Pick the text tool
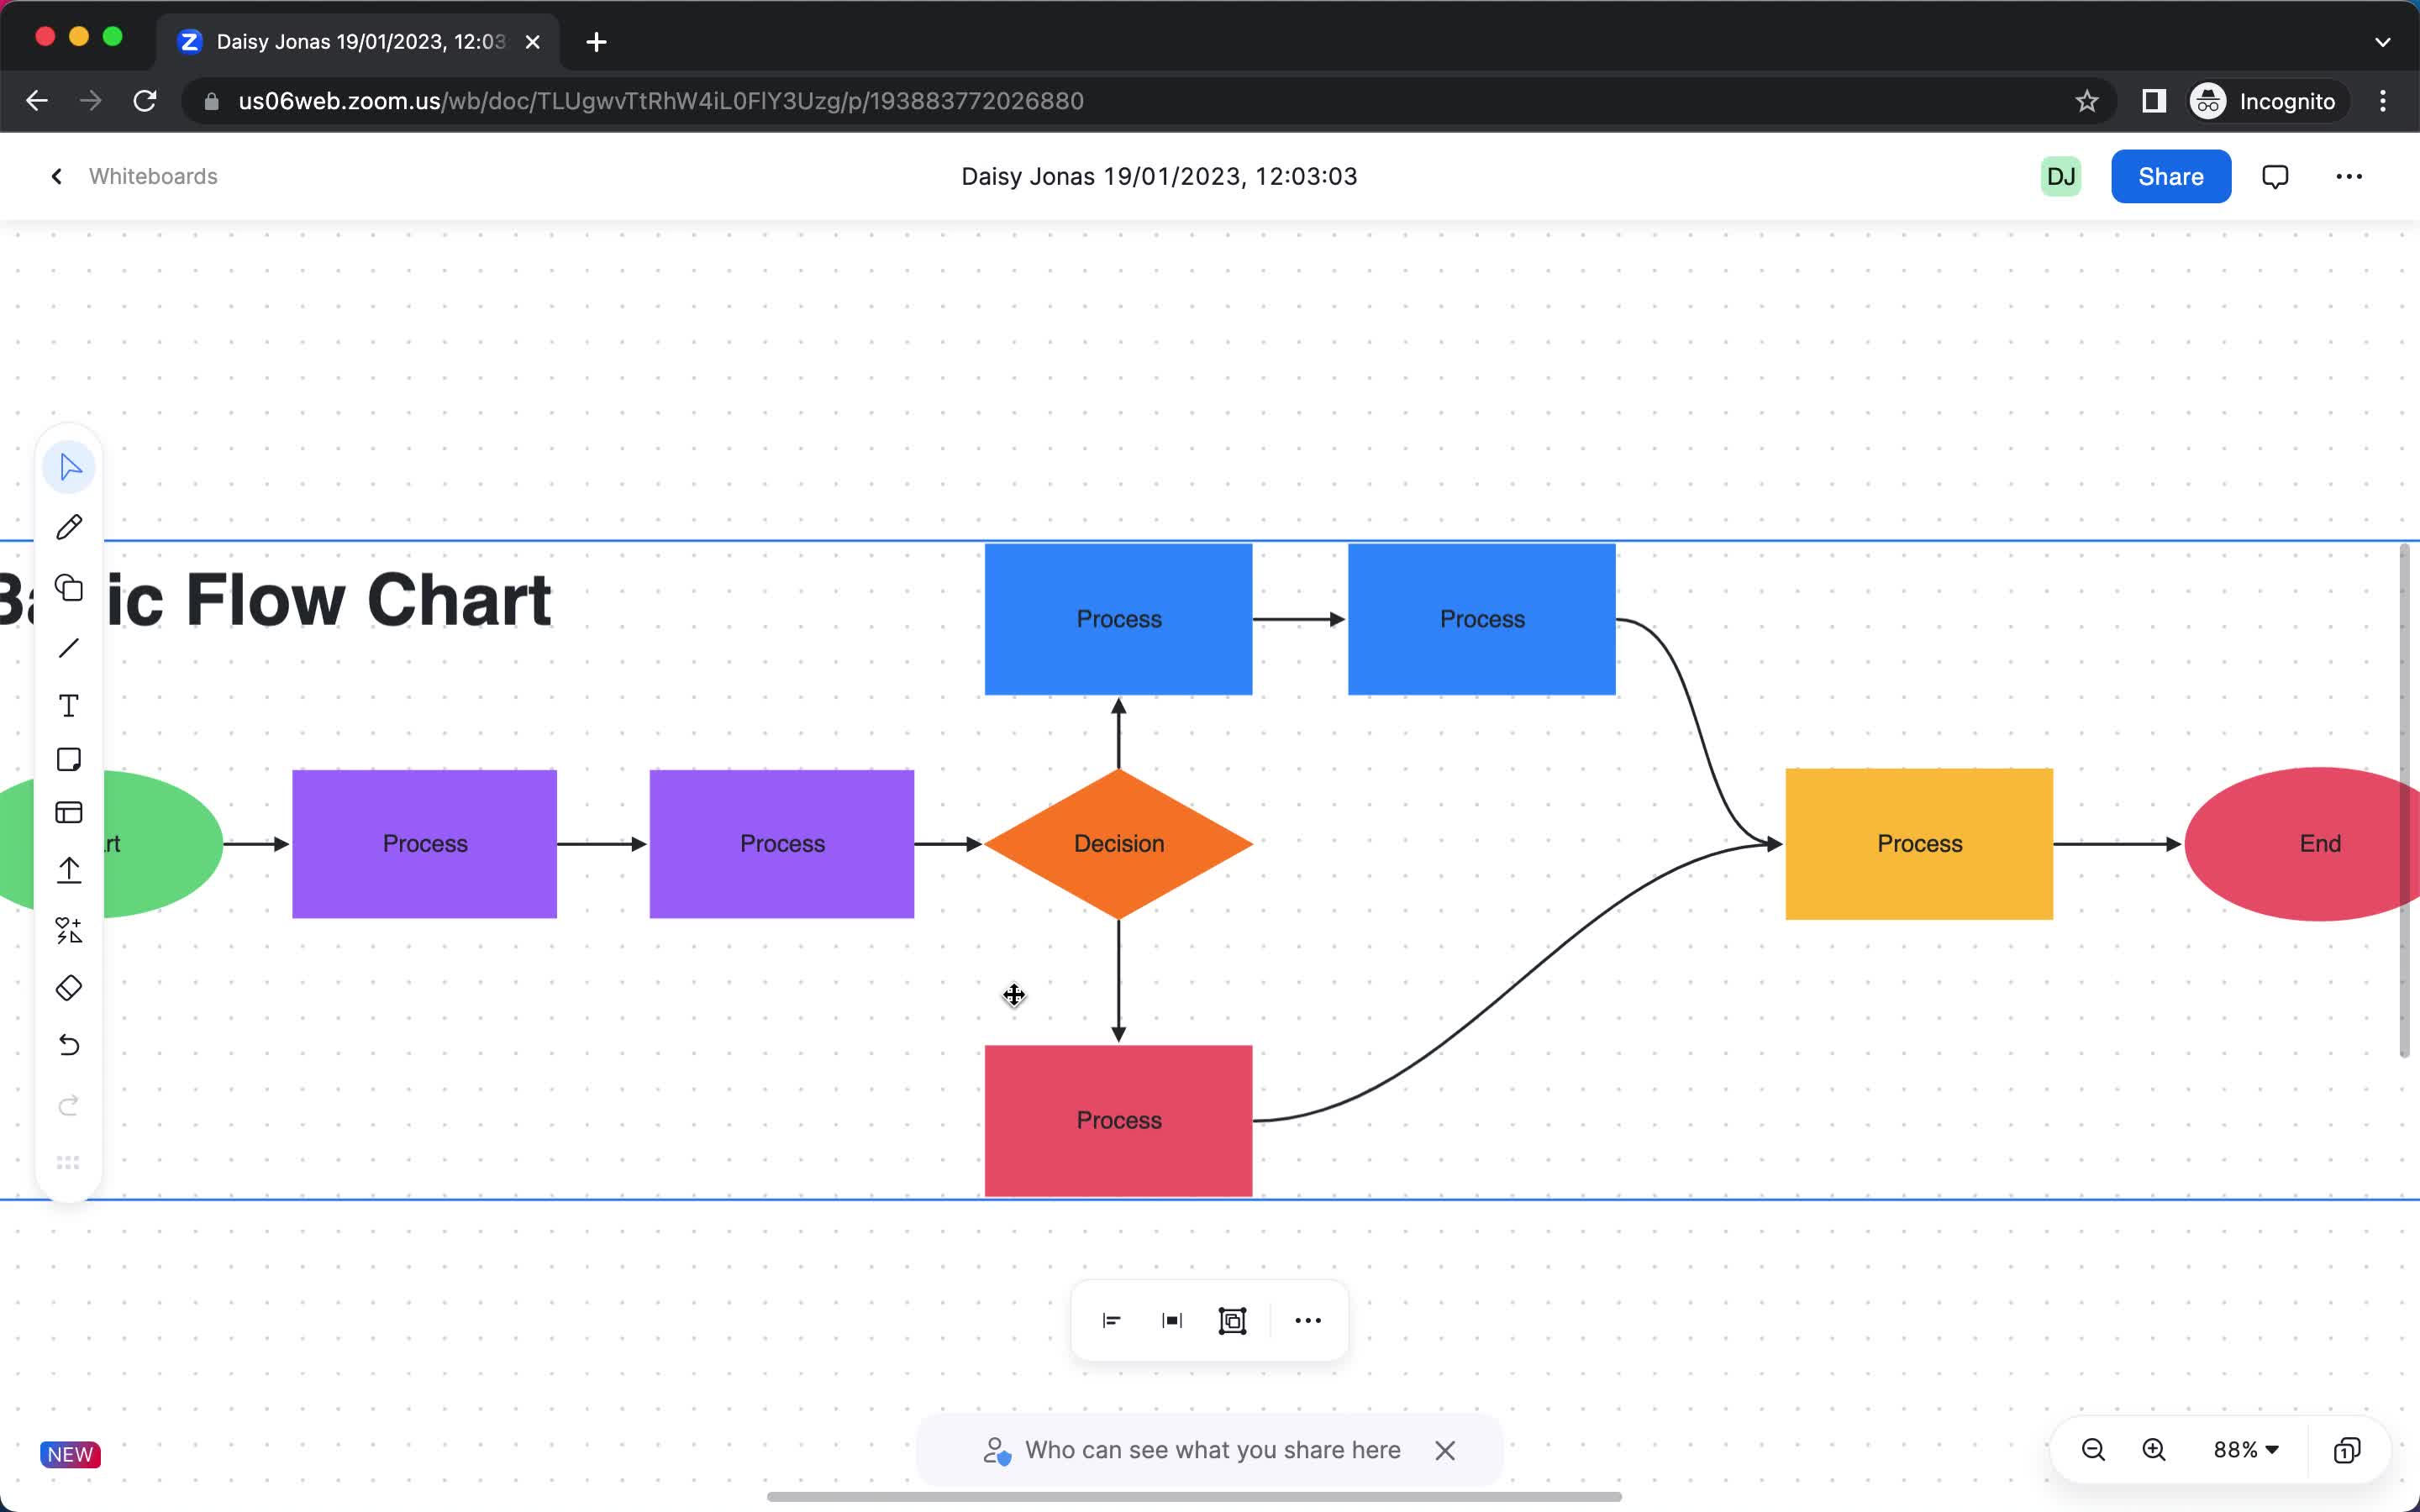This screenshot has height=1512, width=2420. point(69,706)
